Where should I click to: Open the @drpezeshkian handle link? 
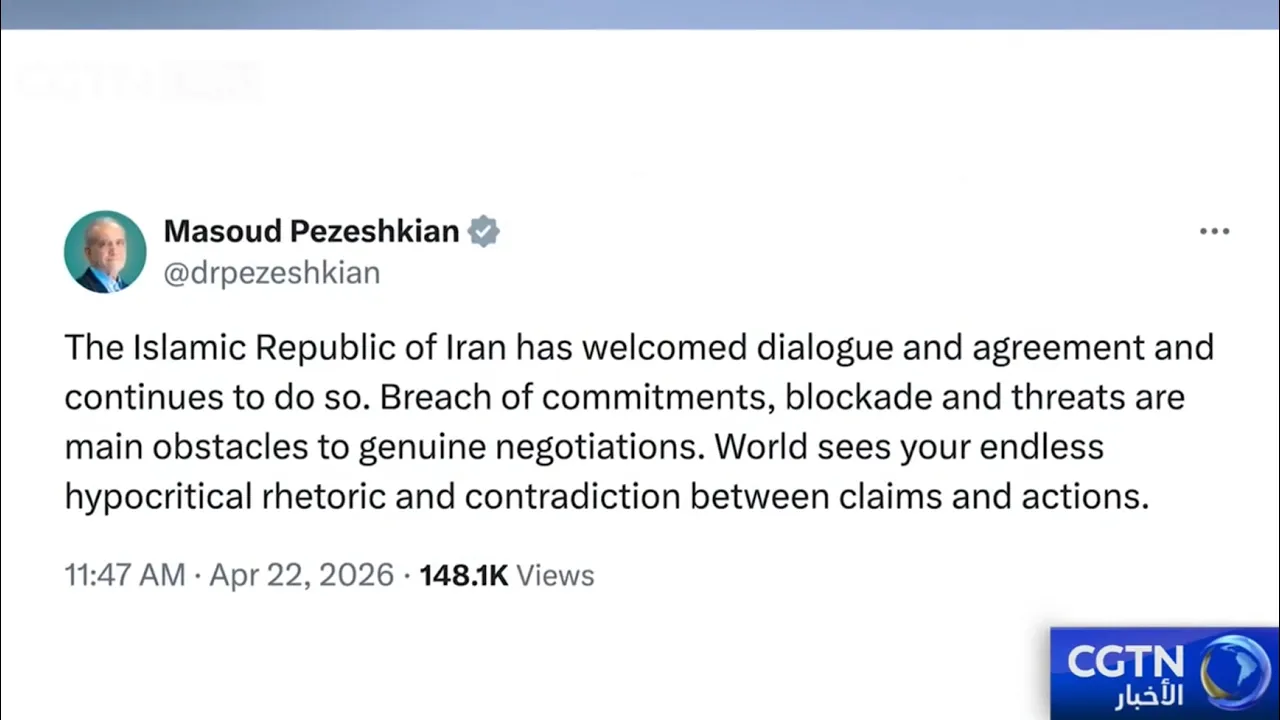pos(271,273)
